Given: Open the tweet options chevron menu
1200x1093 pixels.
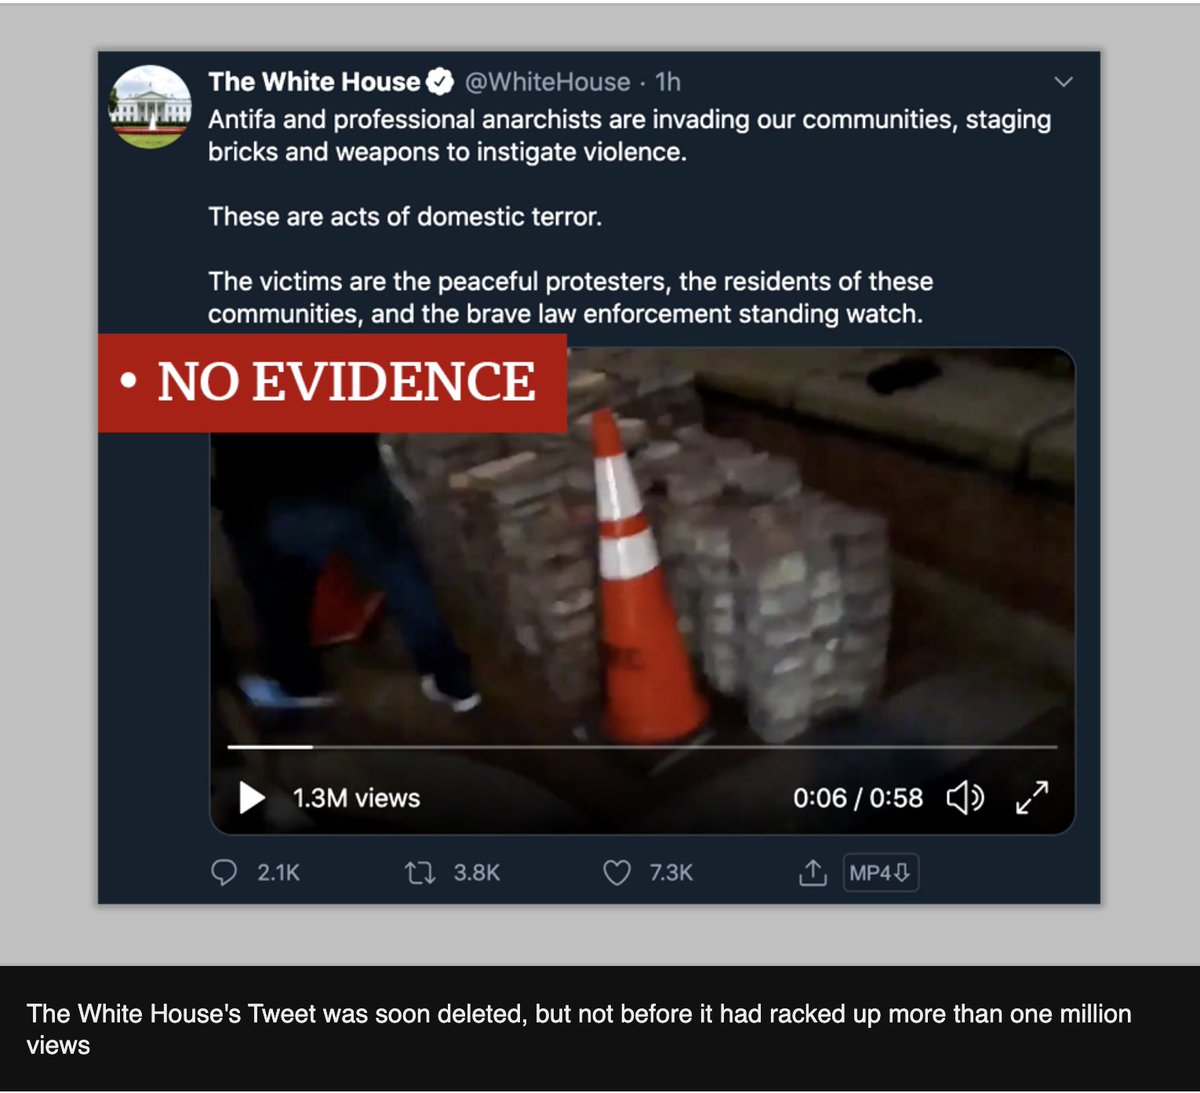Looking at the screenshot, I should coord(1064,82).
